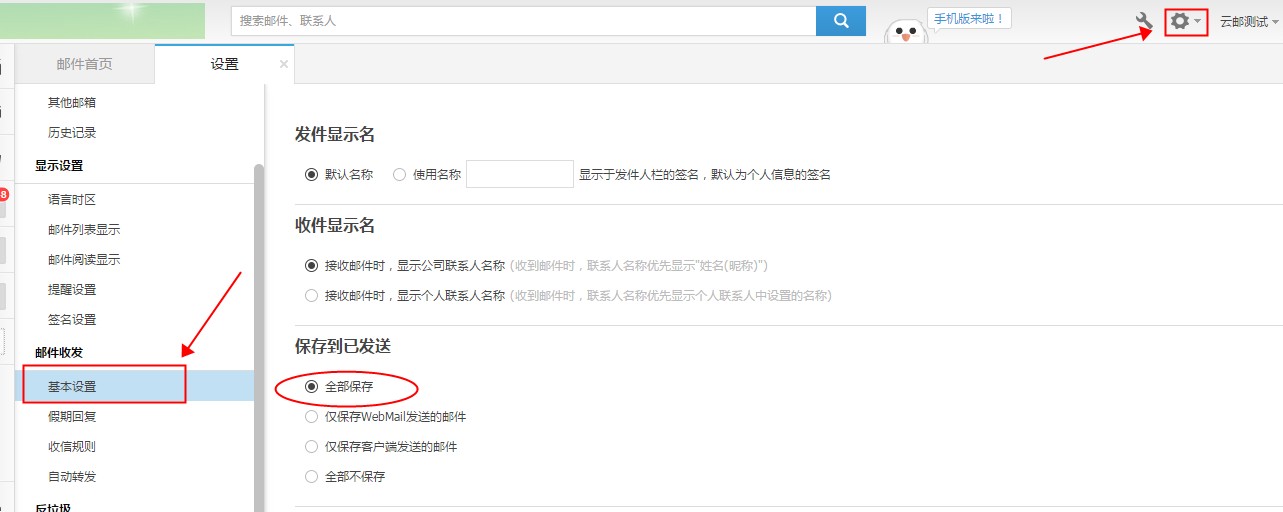Open 自动转发 settings page
This screenshot has height=512, width=1283.
[72, 477]
